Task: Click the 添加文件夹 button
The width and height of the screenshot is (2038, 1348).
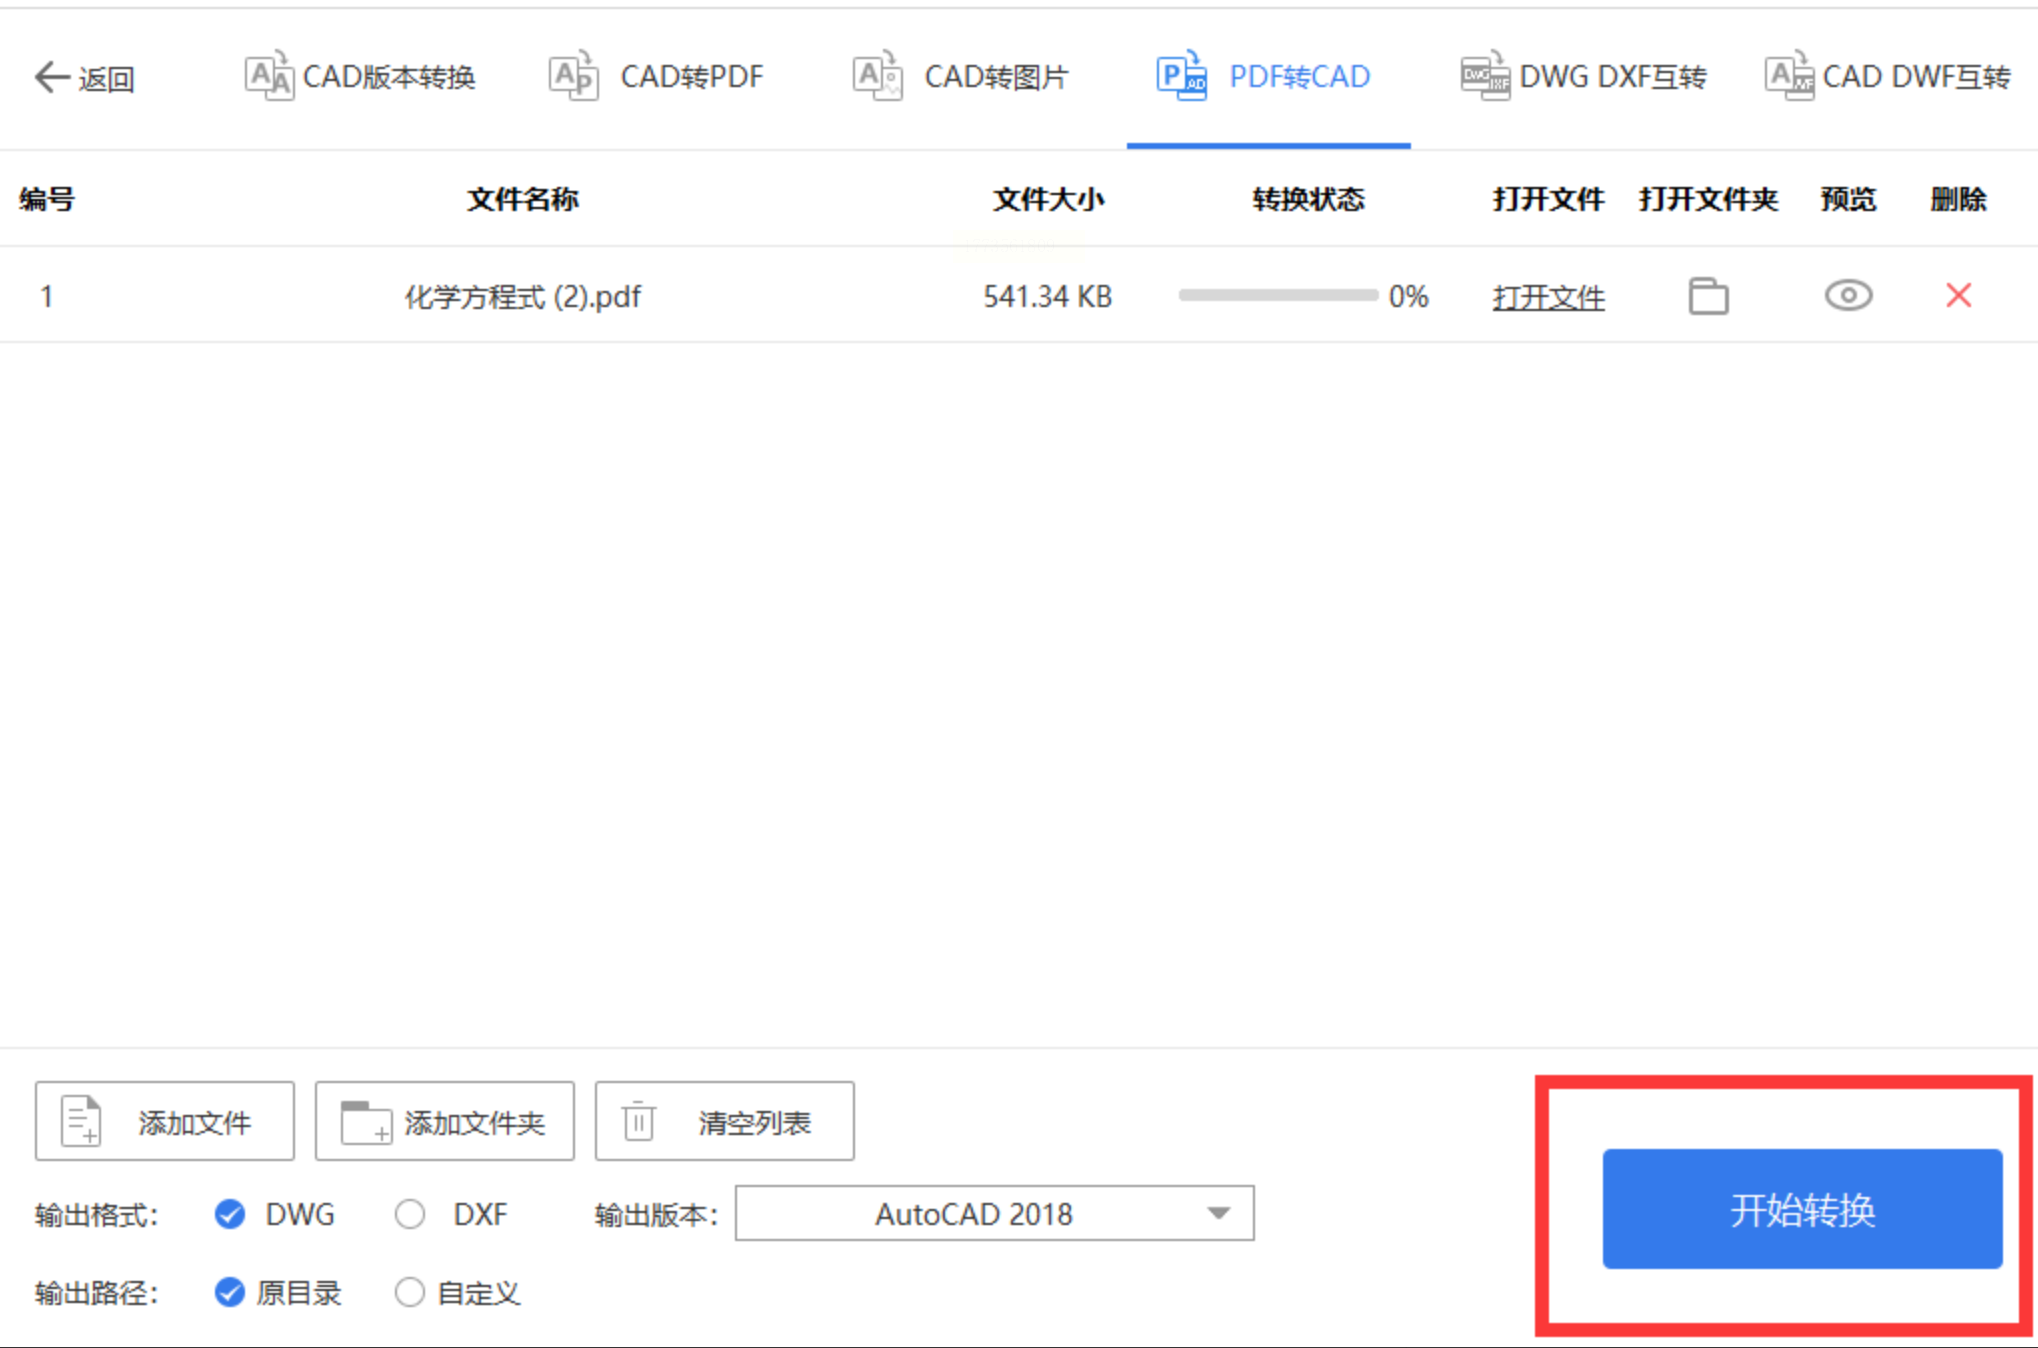Action: point(444,1121)
